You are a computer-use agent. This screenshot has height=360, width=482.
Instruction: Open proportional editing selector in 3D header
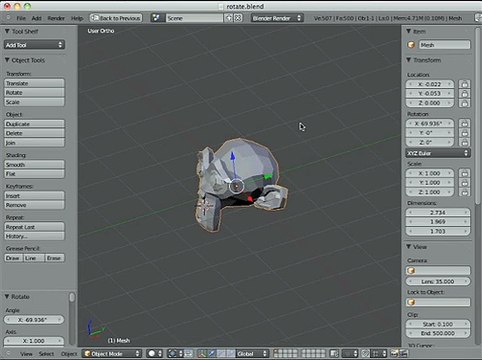[350, 353]
